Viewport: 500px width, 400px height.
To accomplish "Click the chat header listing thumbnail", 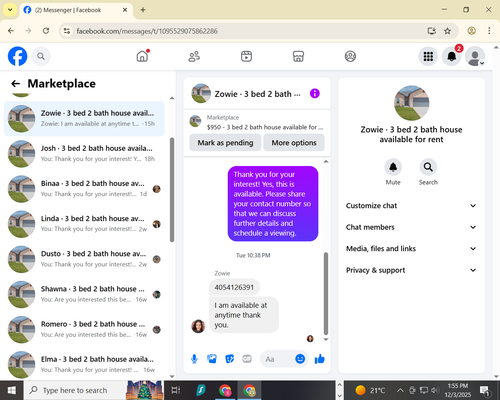I will pyautogui.click(x=201, y=94).
